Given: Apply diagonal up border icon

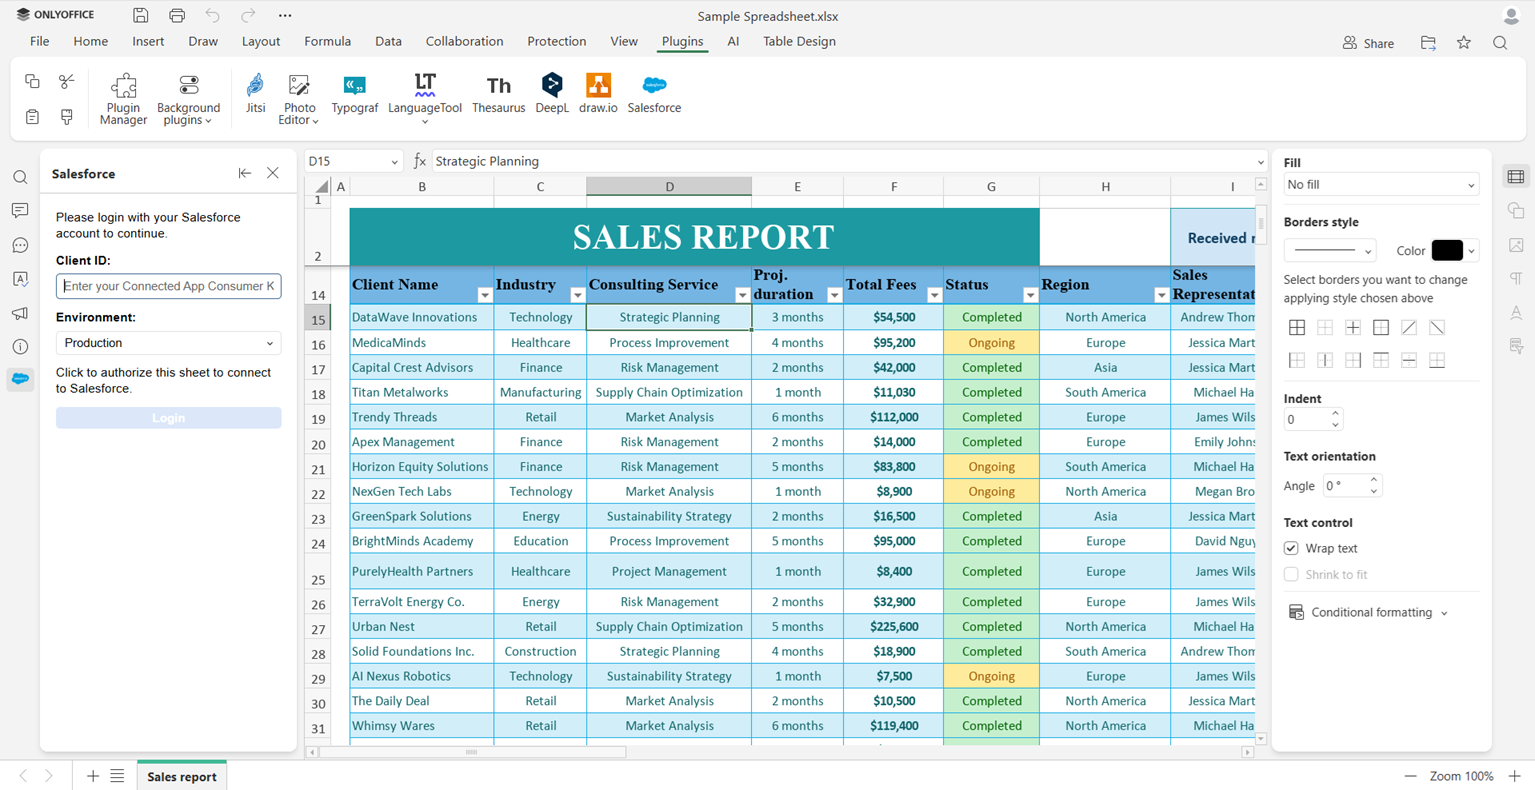Looking at the screenshot, I should 1409,328.
